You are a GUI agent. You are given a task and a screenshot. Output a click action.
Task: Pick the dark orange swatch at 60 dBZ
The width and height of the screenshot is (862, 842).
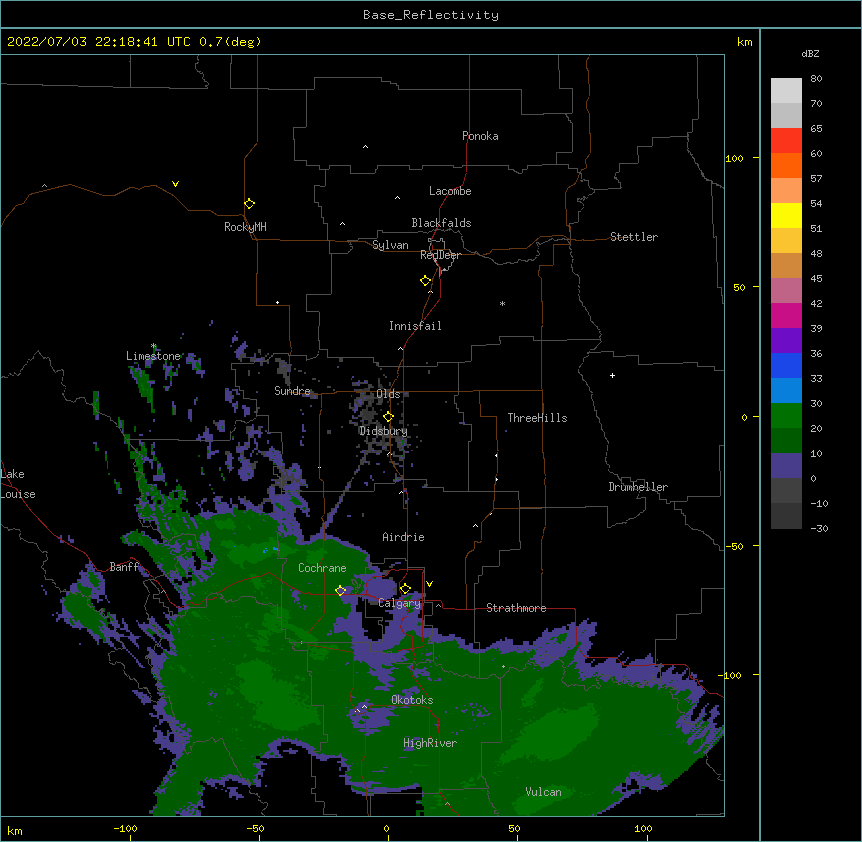click(786, 165)
